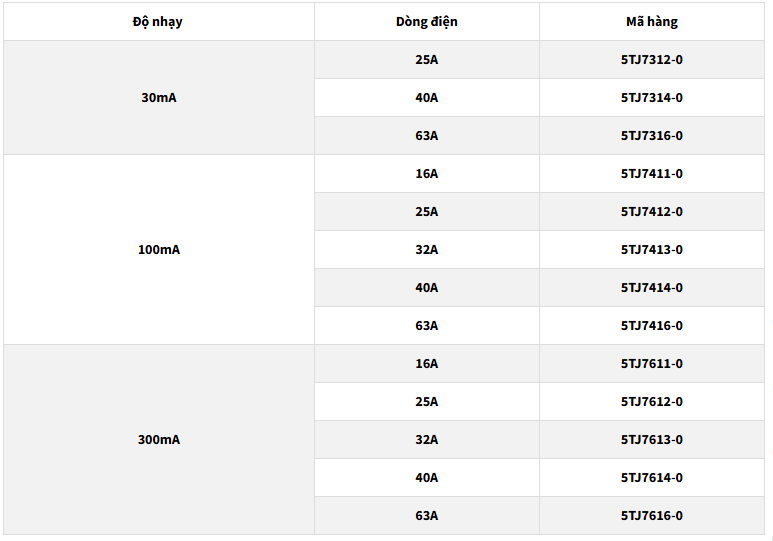Viewport: 773px width, 541px height.
Task: Click product code 5TJ7314-0
Action: click(651, 98)
